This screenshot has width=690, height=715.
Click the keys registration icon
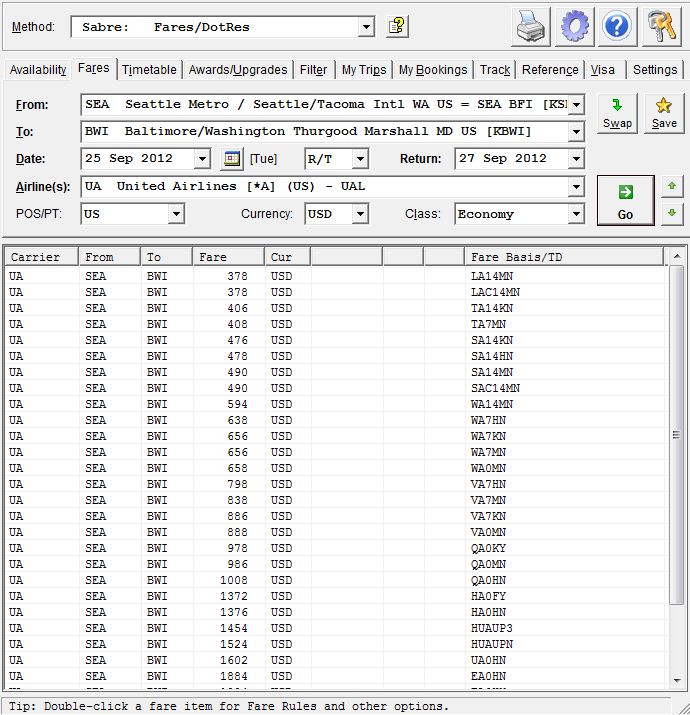[662, 27]
